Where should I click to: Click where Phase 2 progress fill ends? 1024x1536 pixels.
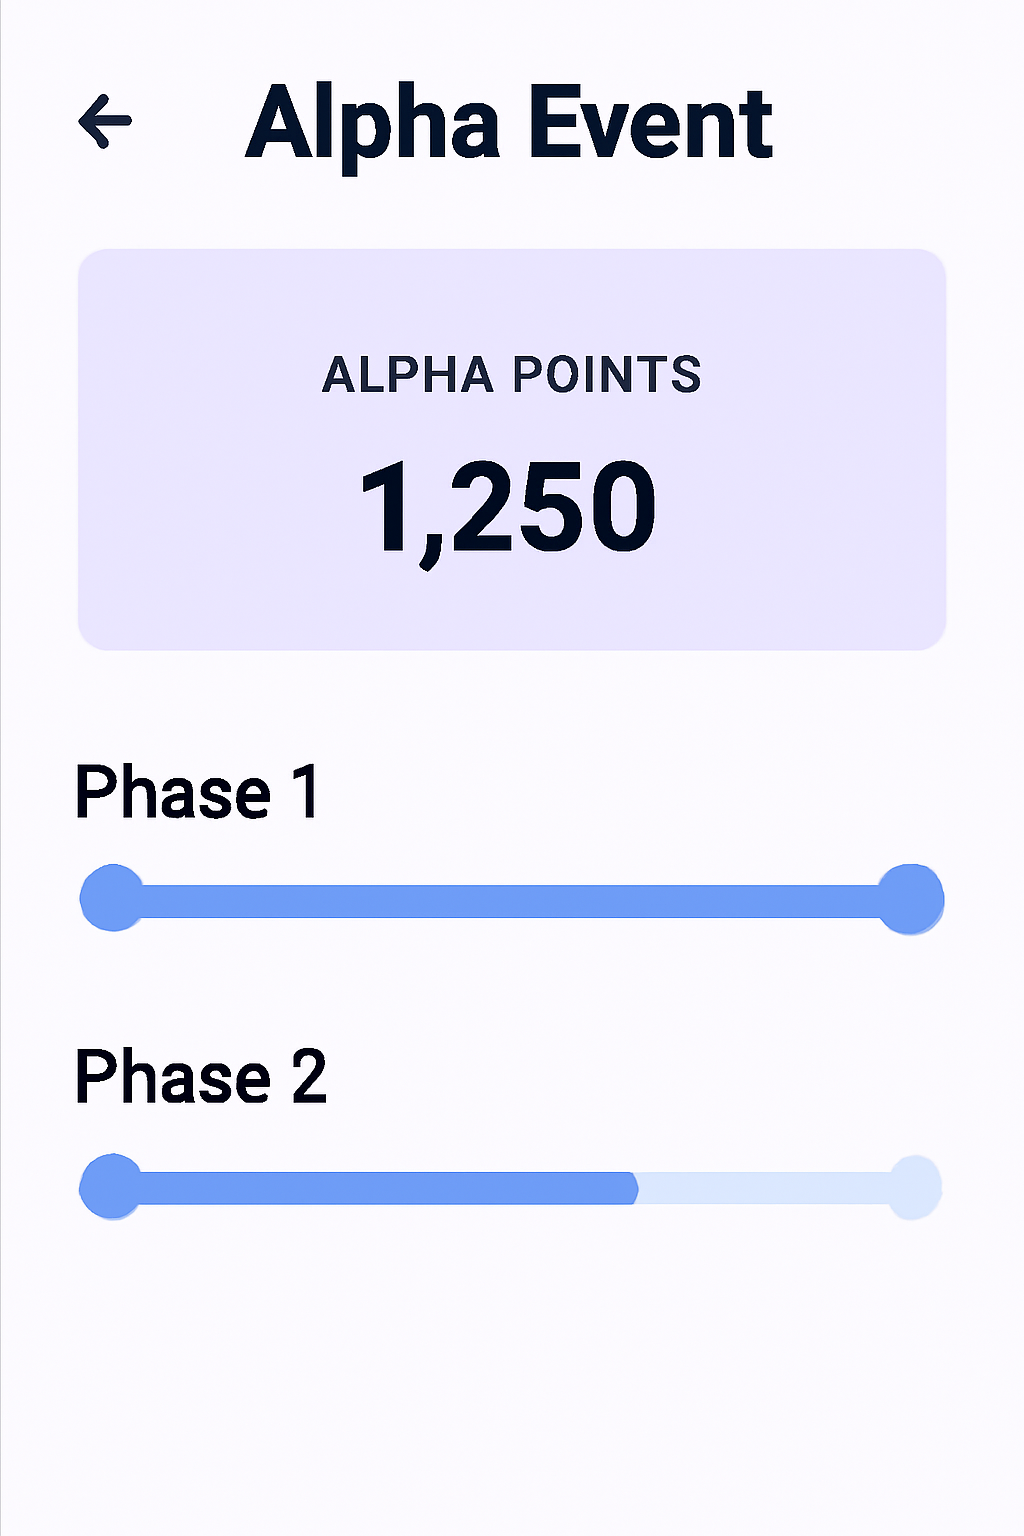click(x=634, y=1188)
